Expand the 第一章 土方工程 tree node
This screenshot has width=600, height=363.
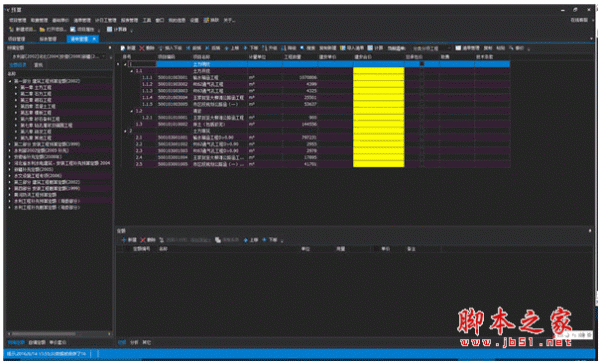click(x=16, y=87)
